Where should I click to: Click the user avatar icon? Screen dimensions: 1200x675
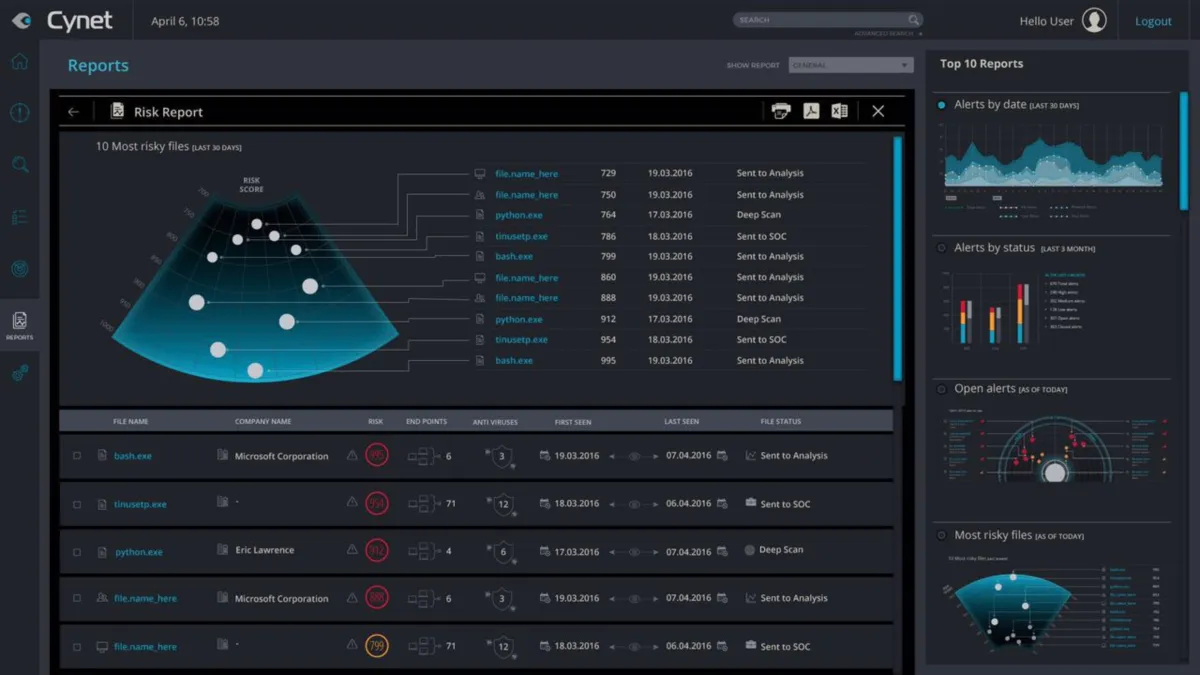coord(1094,20)
